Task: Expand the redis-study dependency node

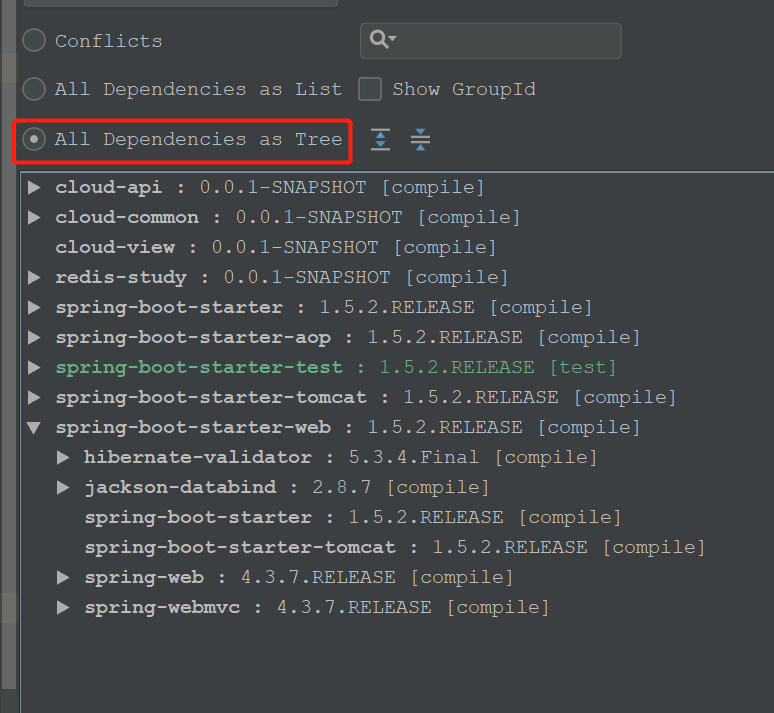Action: pos(34,277)
